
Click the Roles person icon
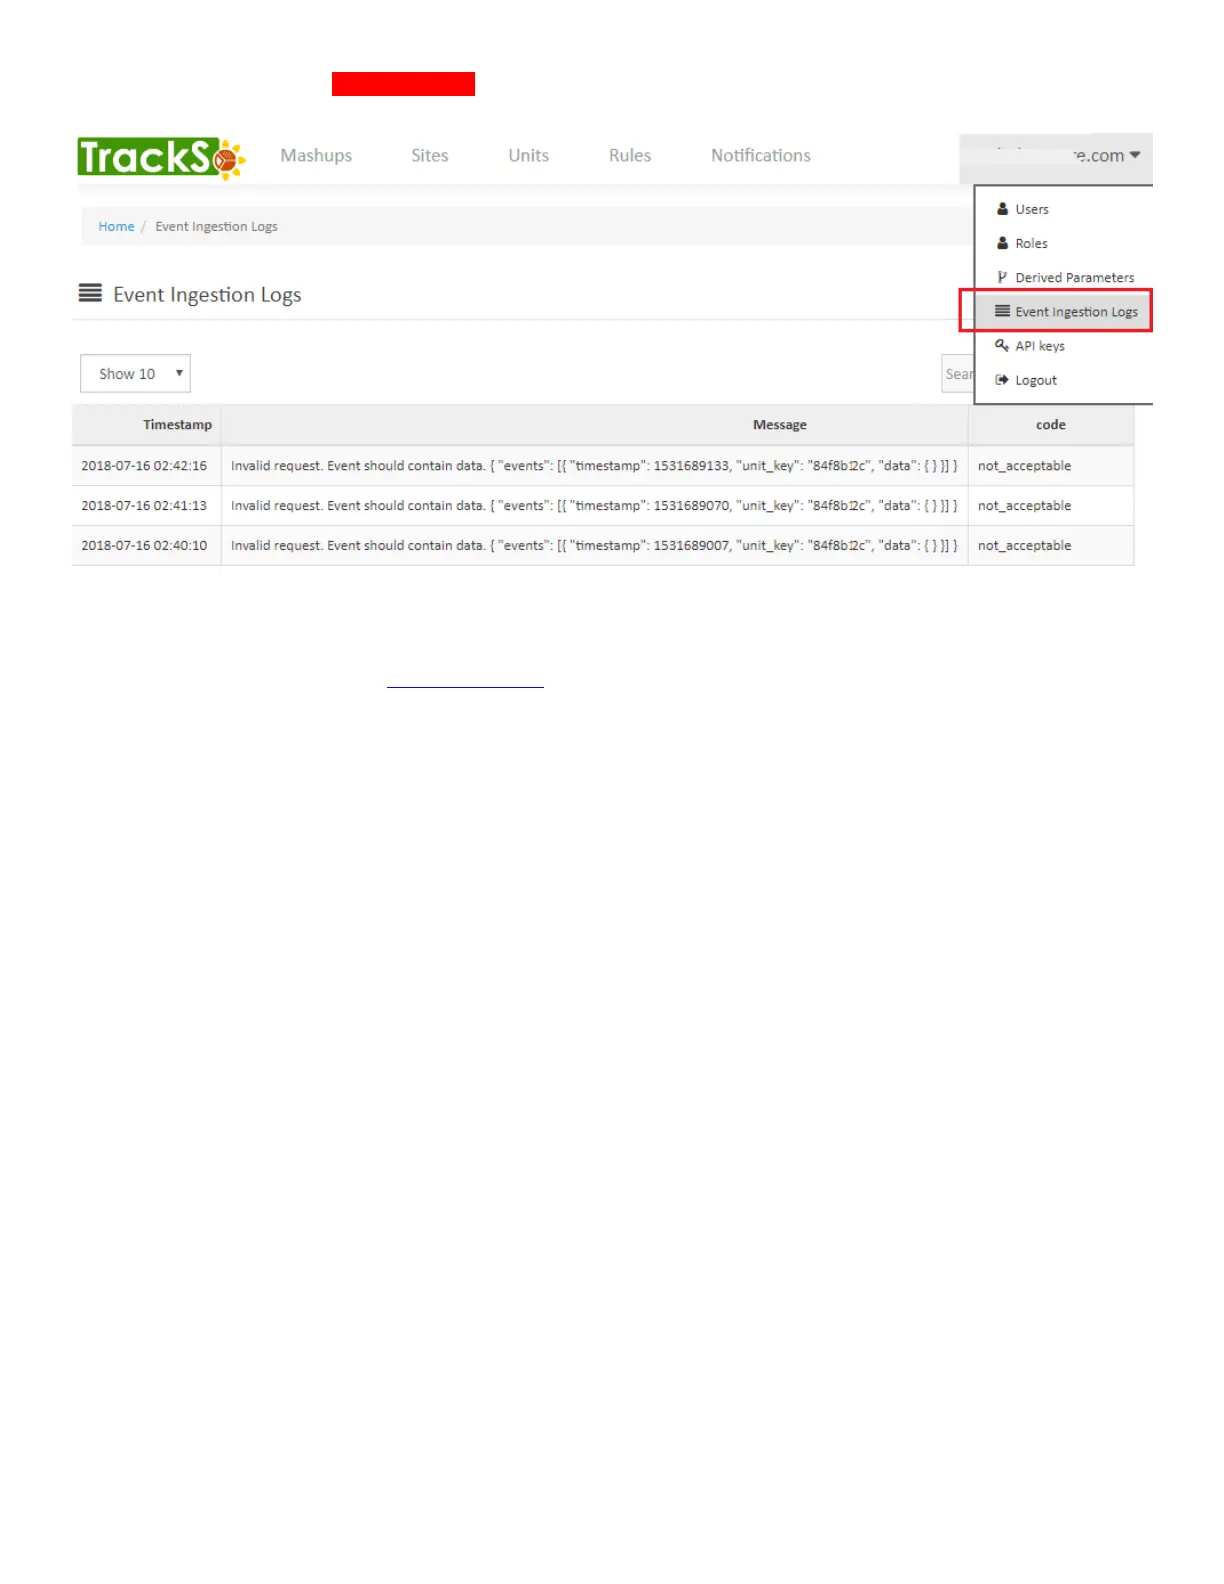click(x=1002, y=243)
